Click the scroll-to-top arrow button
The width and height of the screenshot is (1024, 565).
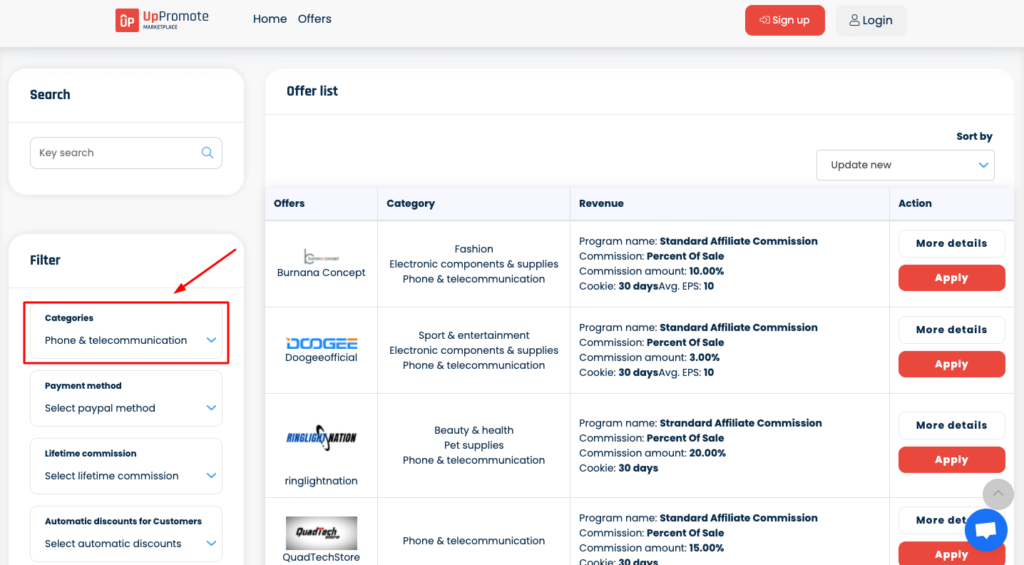click(998, 494)
